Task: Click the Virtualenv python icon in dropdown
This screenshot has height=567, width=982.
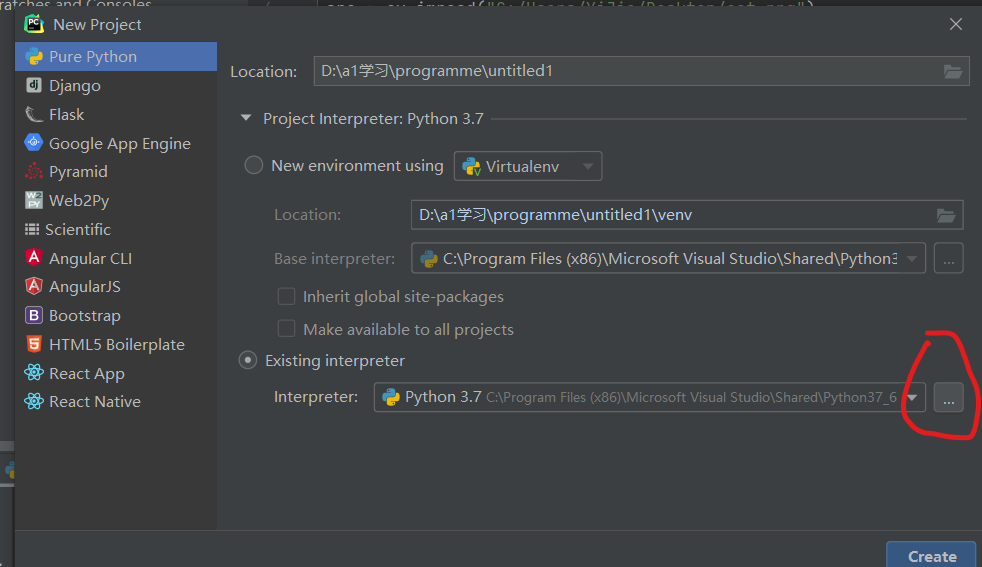Action: [x=471, y=166]
